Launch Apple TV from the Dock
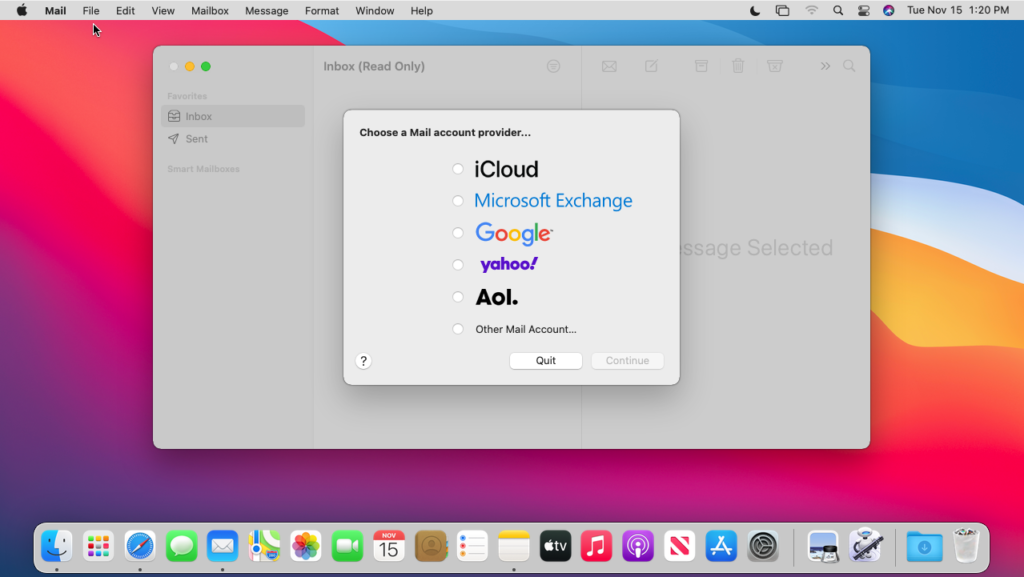1024x577 pixels. pyautogui.click(x=555, y=546)
